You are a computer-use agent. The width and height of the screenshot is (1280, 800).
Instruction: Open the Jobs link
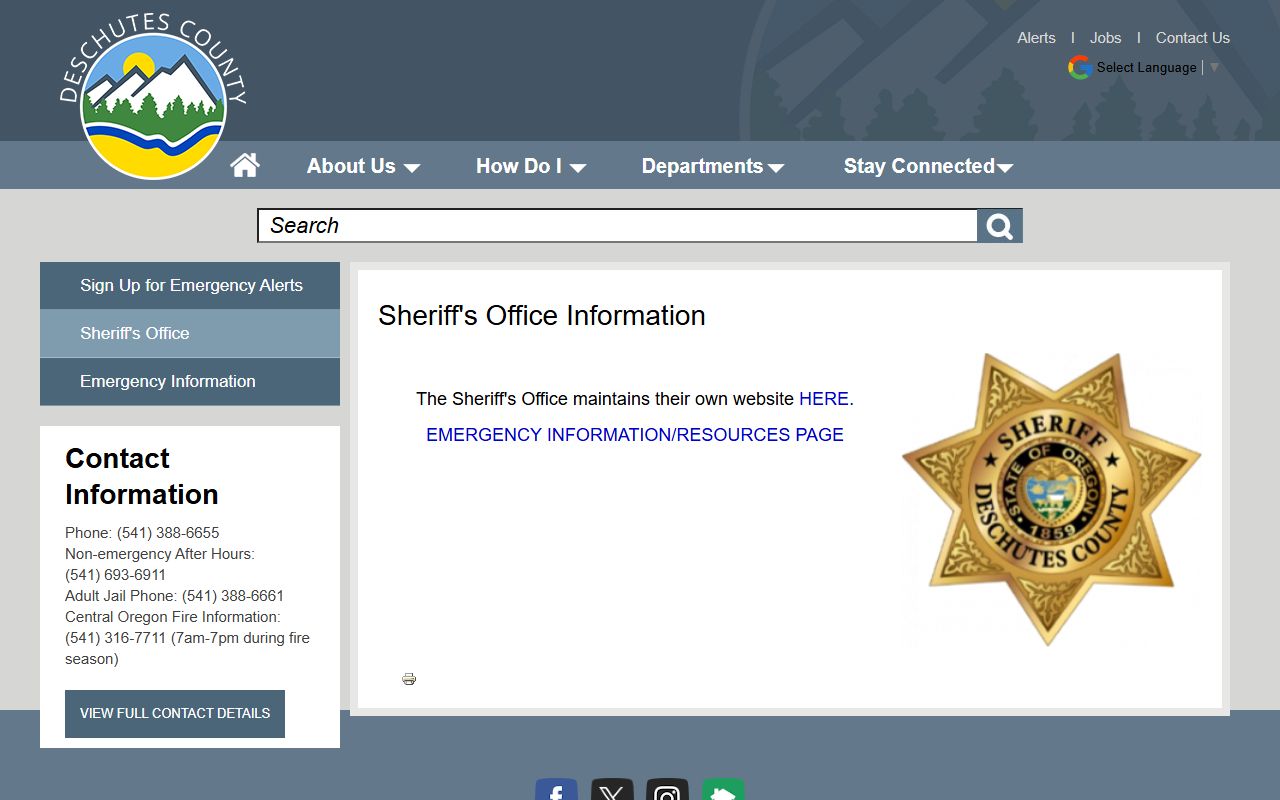[1105, 38]
